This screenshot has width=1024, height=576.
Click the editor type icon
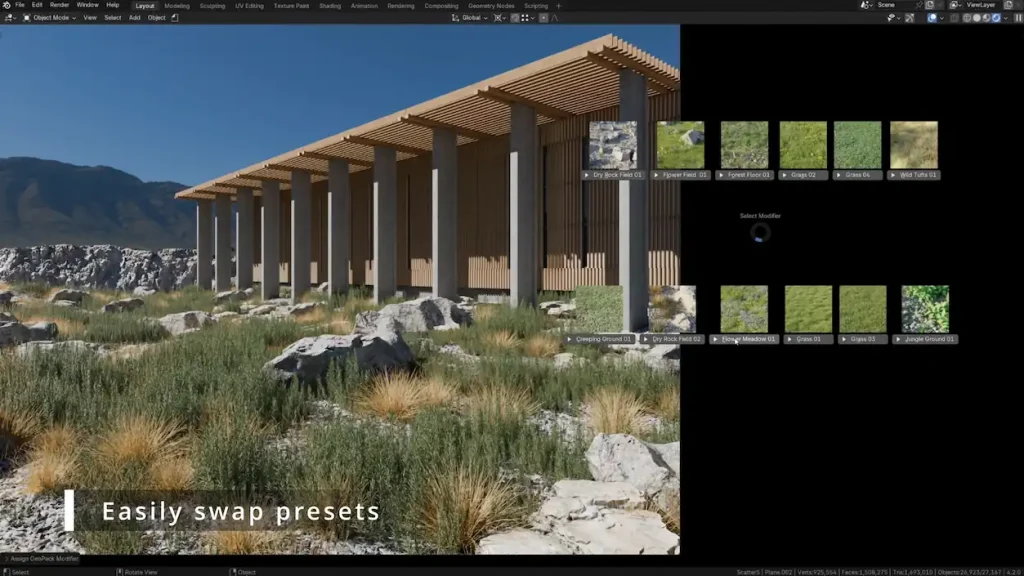[x=9, y=17]
